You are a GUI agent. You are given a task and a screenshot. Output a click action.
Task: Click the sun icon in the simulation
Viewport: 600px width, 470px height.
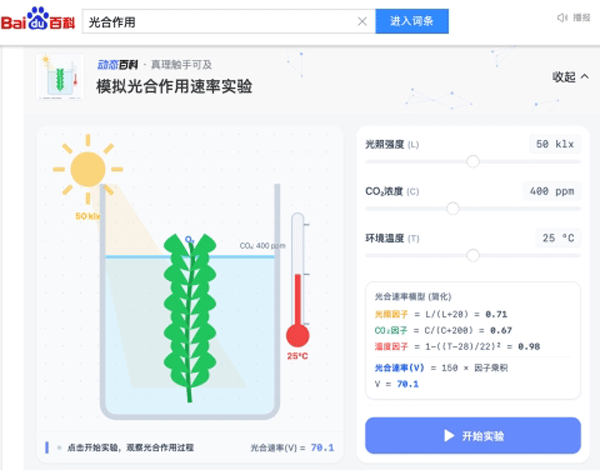pyautogui.click(x=88, y=169)
